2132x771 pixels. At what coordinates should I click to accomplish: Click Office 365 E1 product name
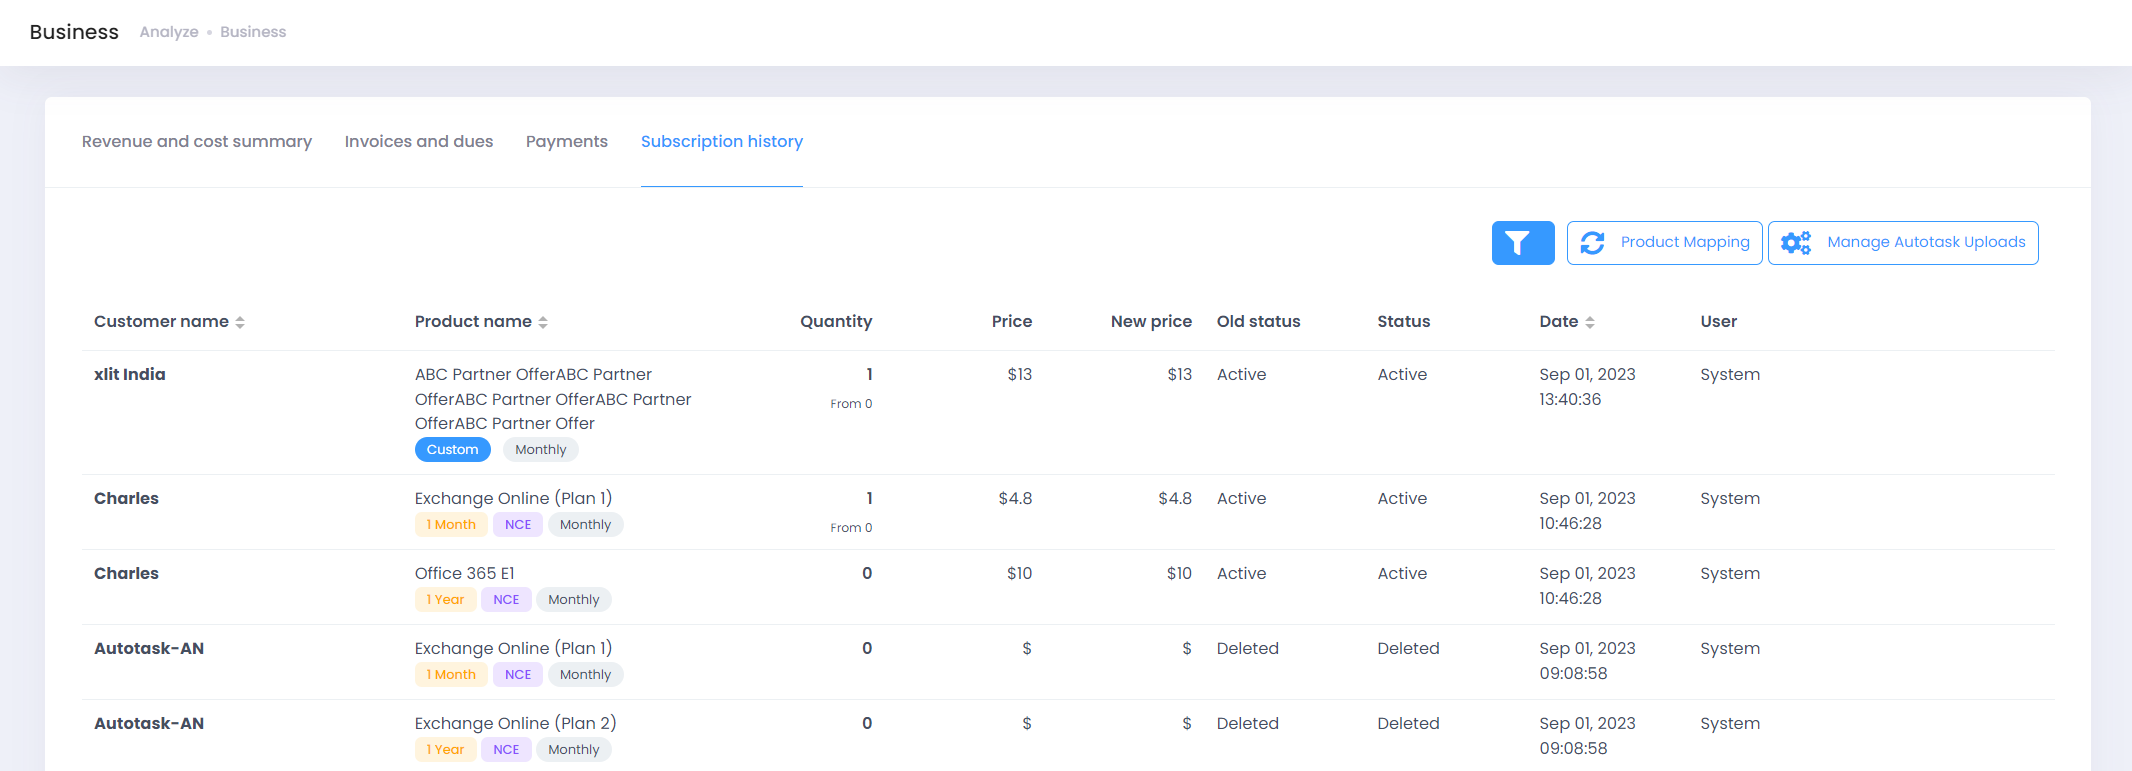tap(465, 573)
